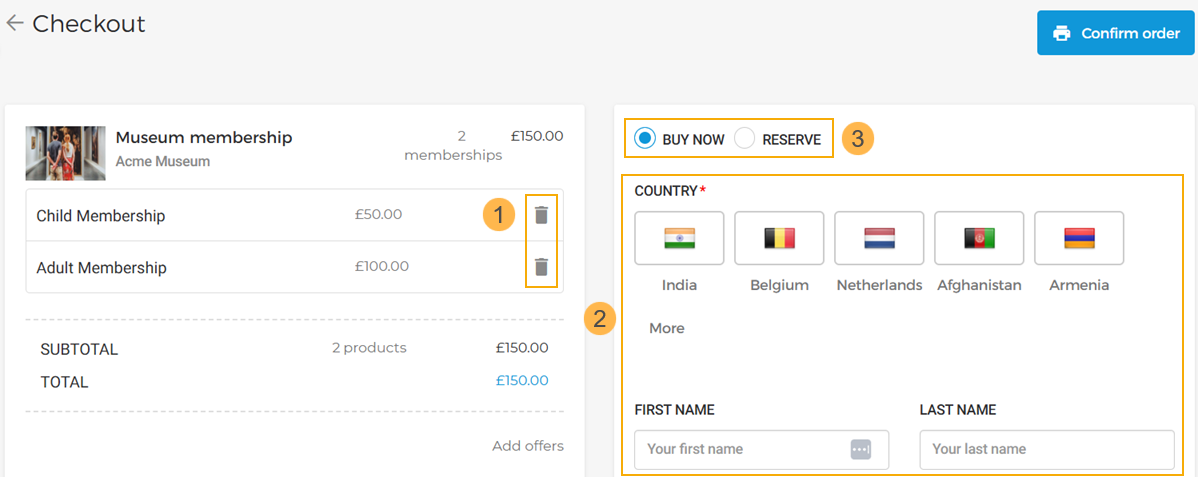
Task: Delete the Child Membership item
Action: [541, 215]
